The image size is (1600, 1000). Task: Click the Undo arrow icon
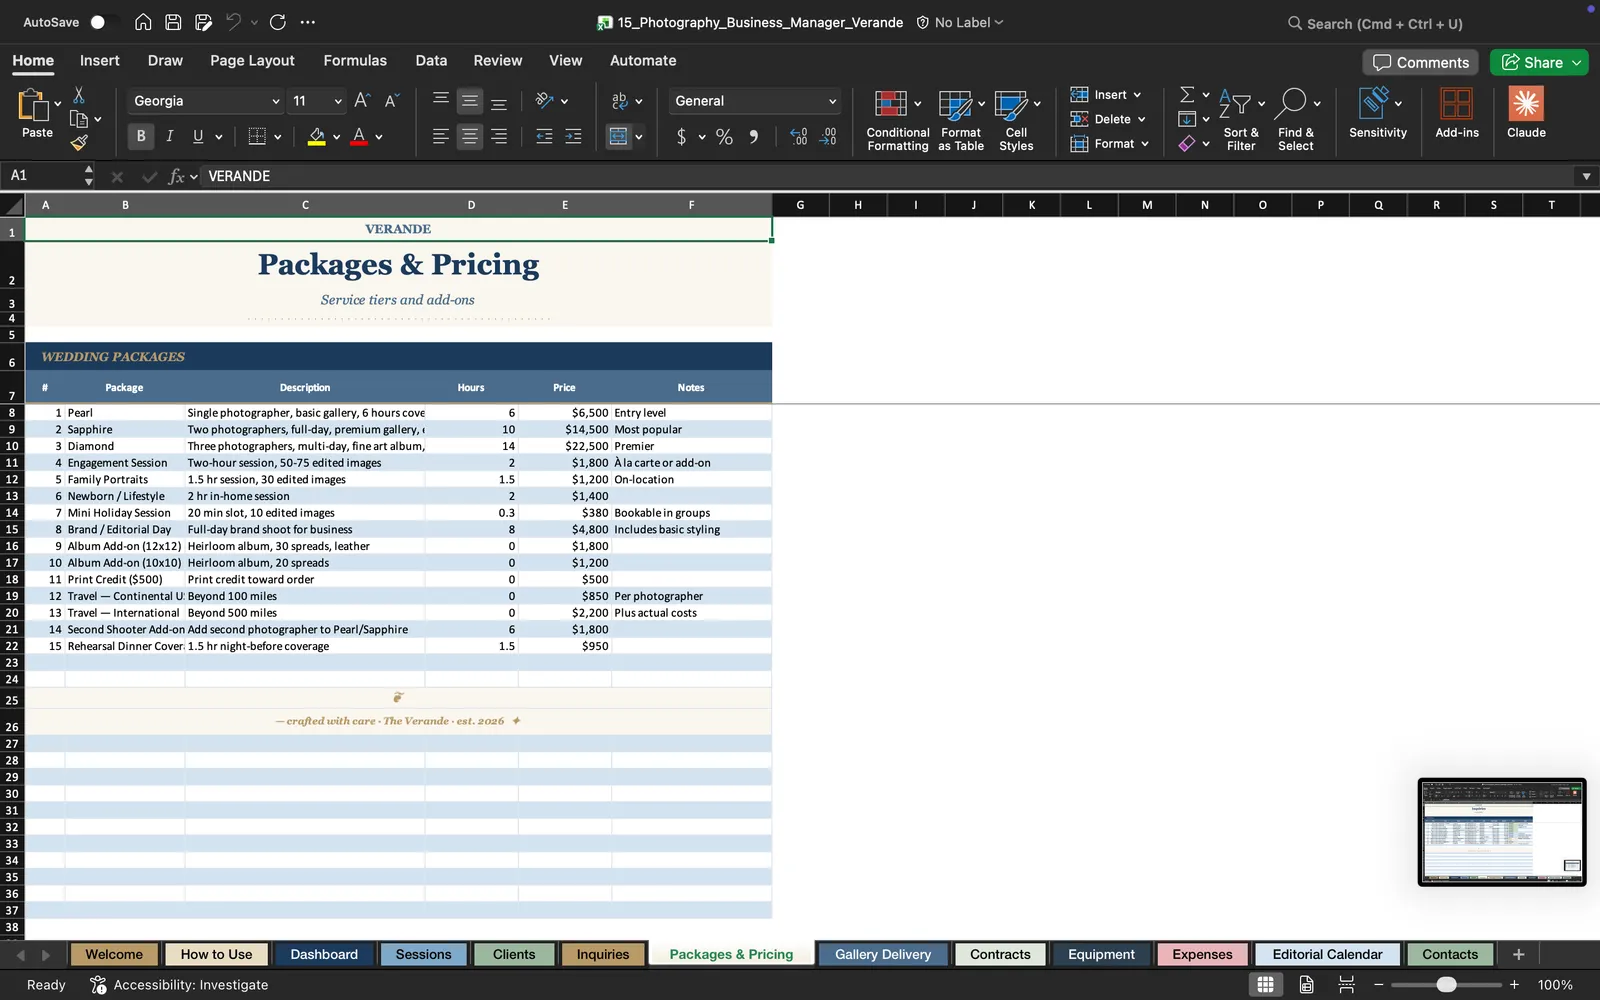click(234, 22)
